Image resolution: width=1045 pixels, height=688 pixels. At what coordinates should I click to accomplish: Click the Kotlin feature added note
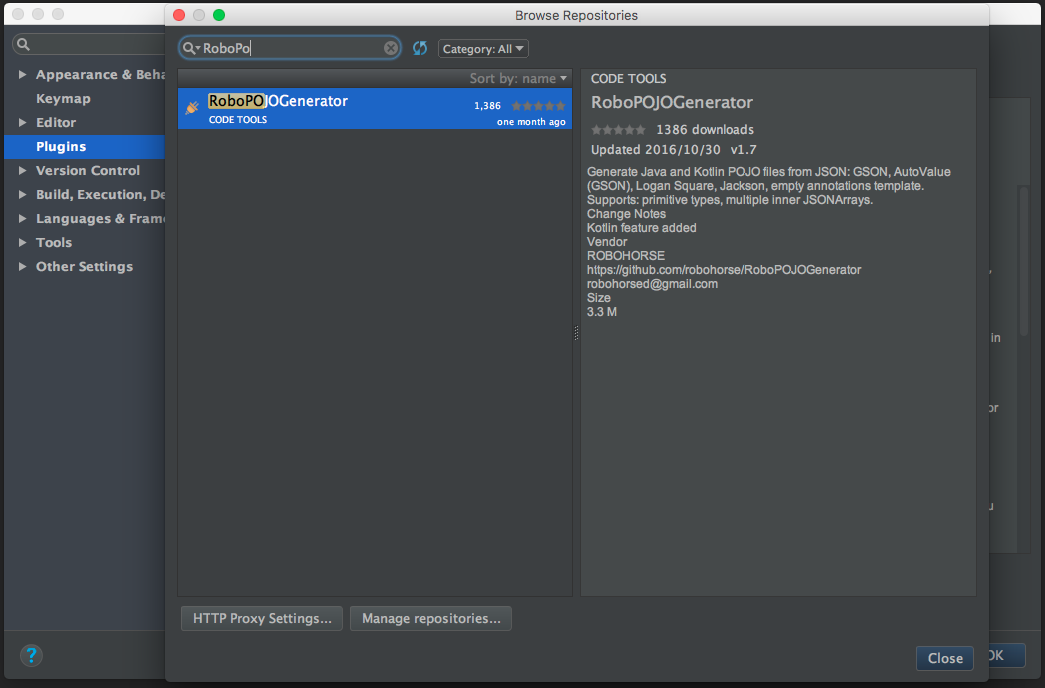pos(642,228)
